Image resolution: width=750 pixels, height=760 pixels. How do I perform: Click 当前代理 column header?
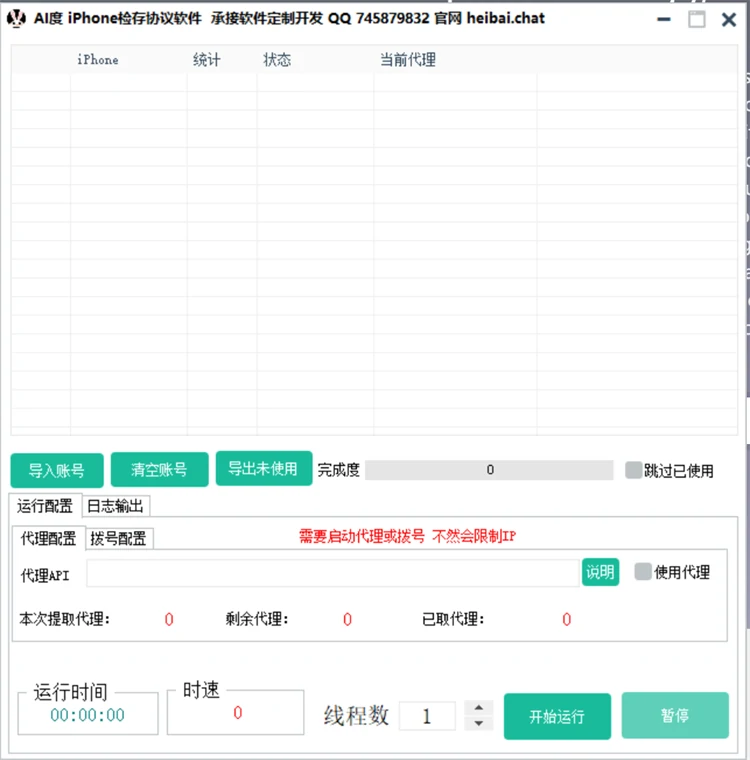408,60
